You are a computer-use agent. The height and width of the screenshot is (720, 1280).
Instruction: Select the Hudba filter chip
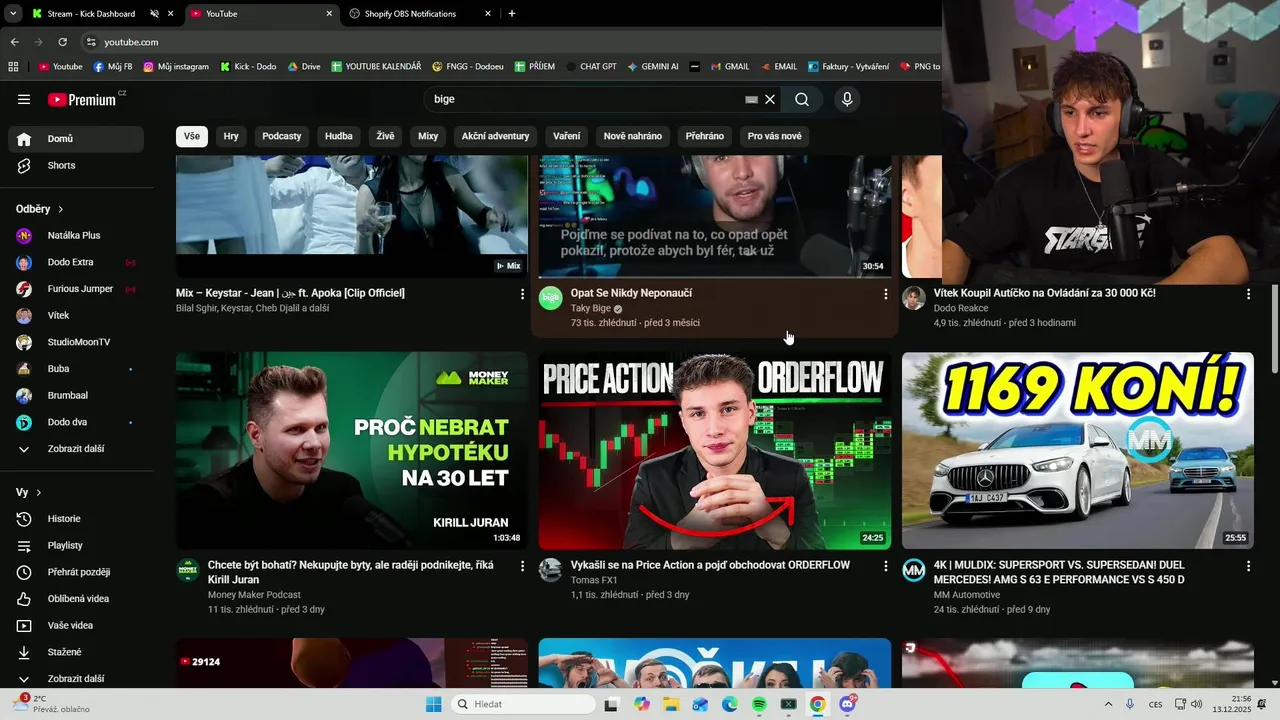339,136
